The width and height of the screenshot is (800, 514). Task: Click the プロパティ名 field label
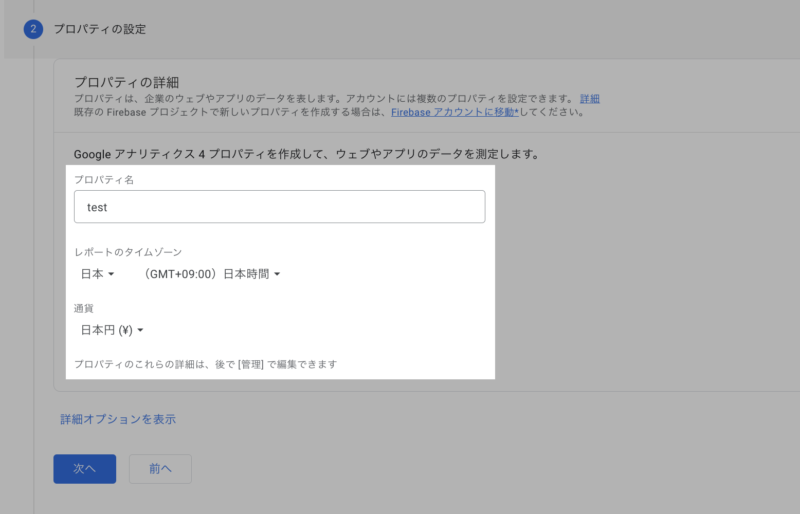[x=104, y=180]
